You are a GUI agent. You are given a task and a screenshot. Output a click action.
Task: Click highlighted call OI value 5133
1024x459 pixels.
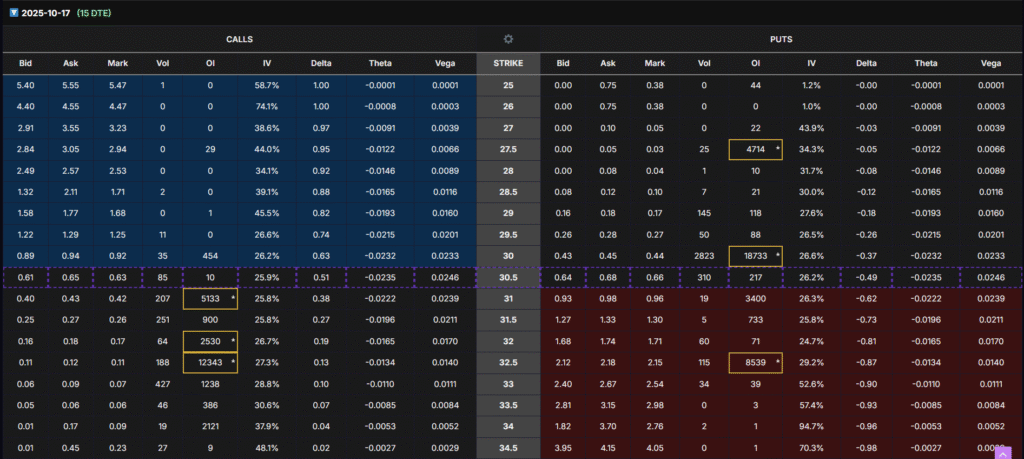(206, 298)
